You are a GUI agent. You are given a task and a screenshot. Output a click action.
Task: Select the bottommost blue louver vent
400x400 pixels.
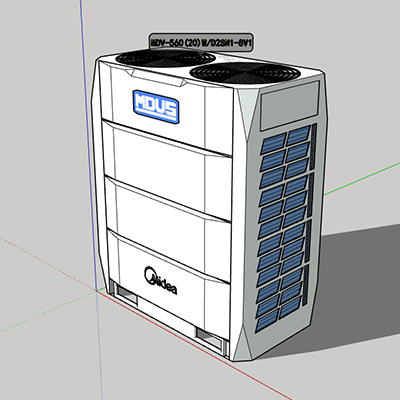[x=266, y=321]
